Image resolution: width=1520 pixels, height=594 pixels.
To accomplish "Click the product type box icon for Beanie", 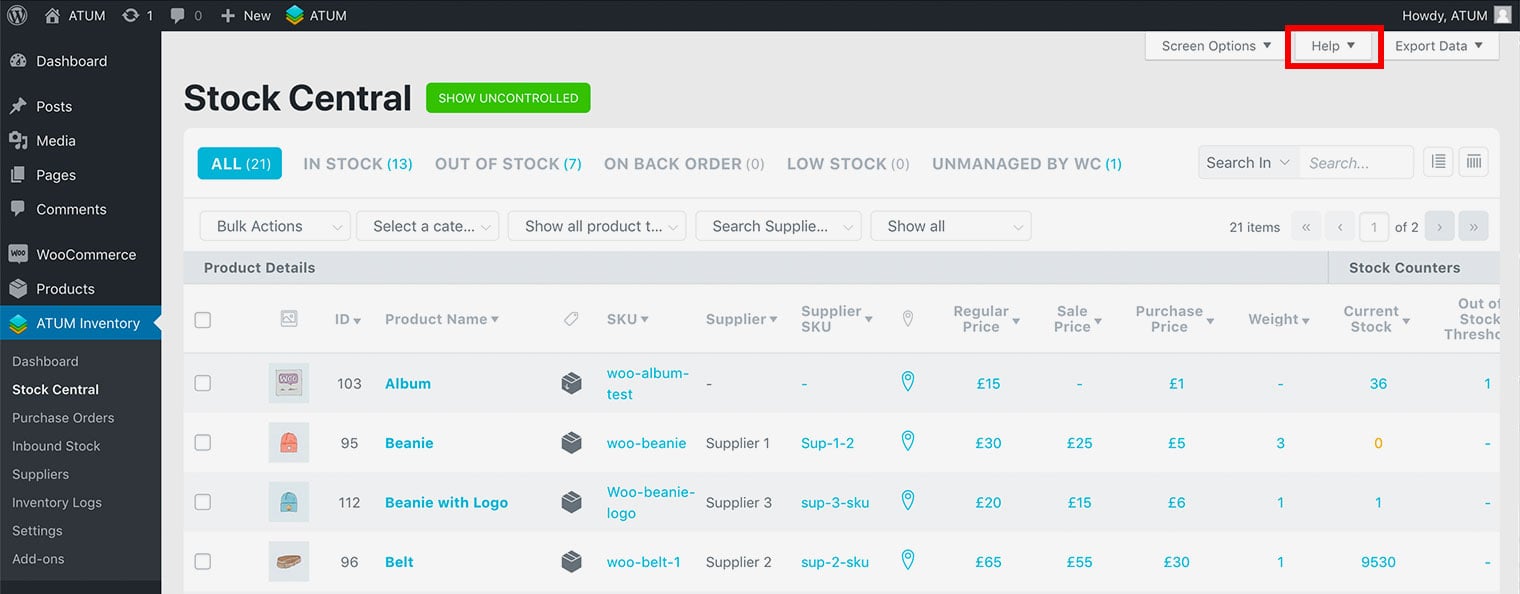I will (571, 443).
